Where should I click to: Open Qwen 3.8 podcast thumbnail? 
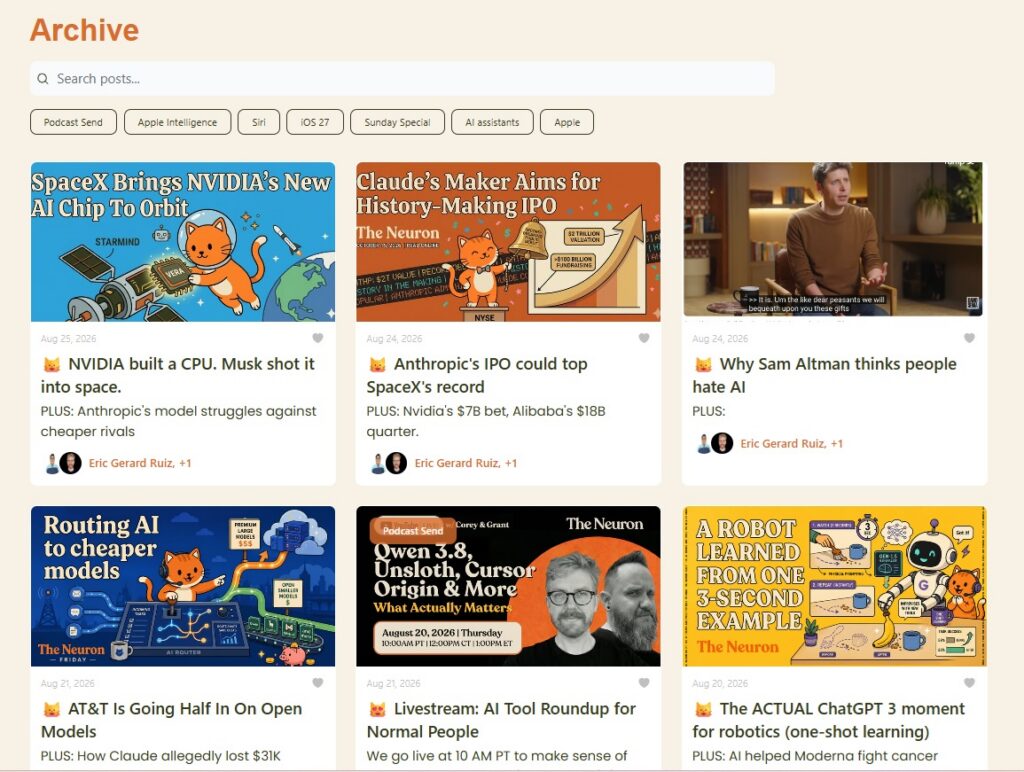[x=508, y=587]
